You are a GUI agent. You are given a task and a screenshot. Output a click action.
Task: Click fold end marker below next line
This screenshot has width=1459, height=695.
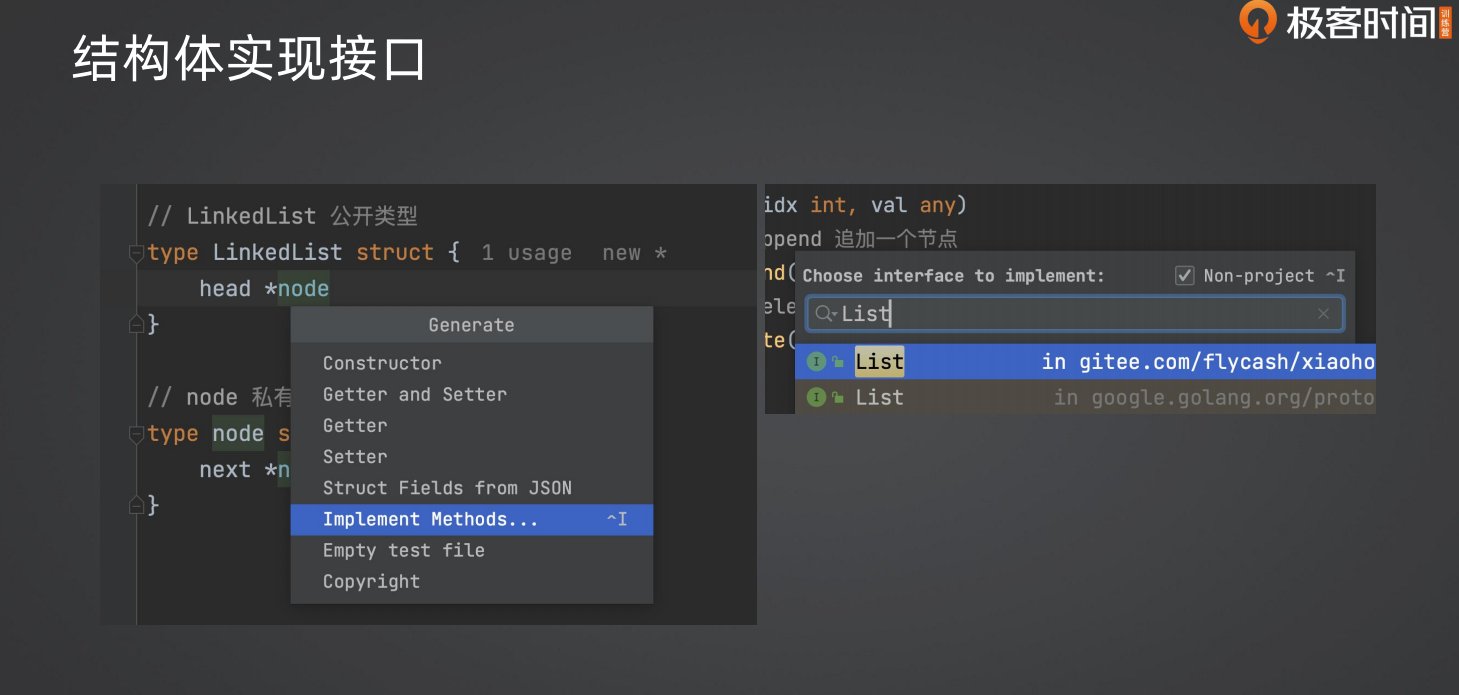136,505
